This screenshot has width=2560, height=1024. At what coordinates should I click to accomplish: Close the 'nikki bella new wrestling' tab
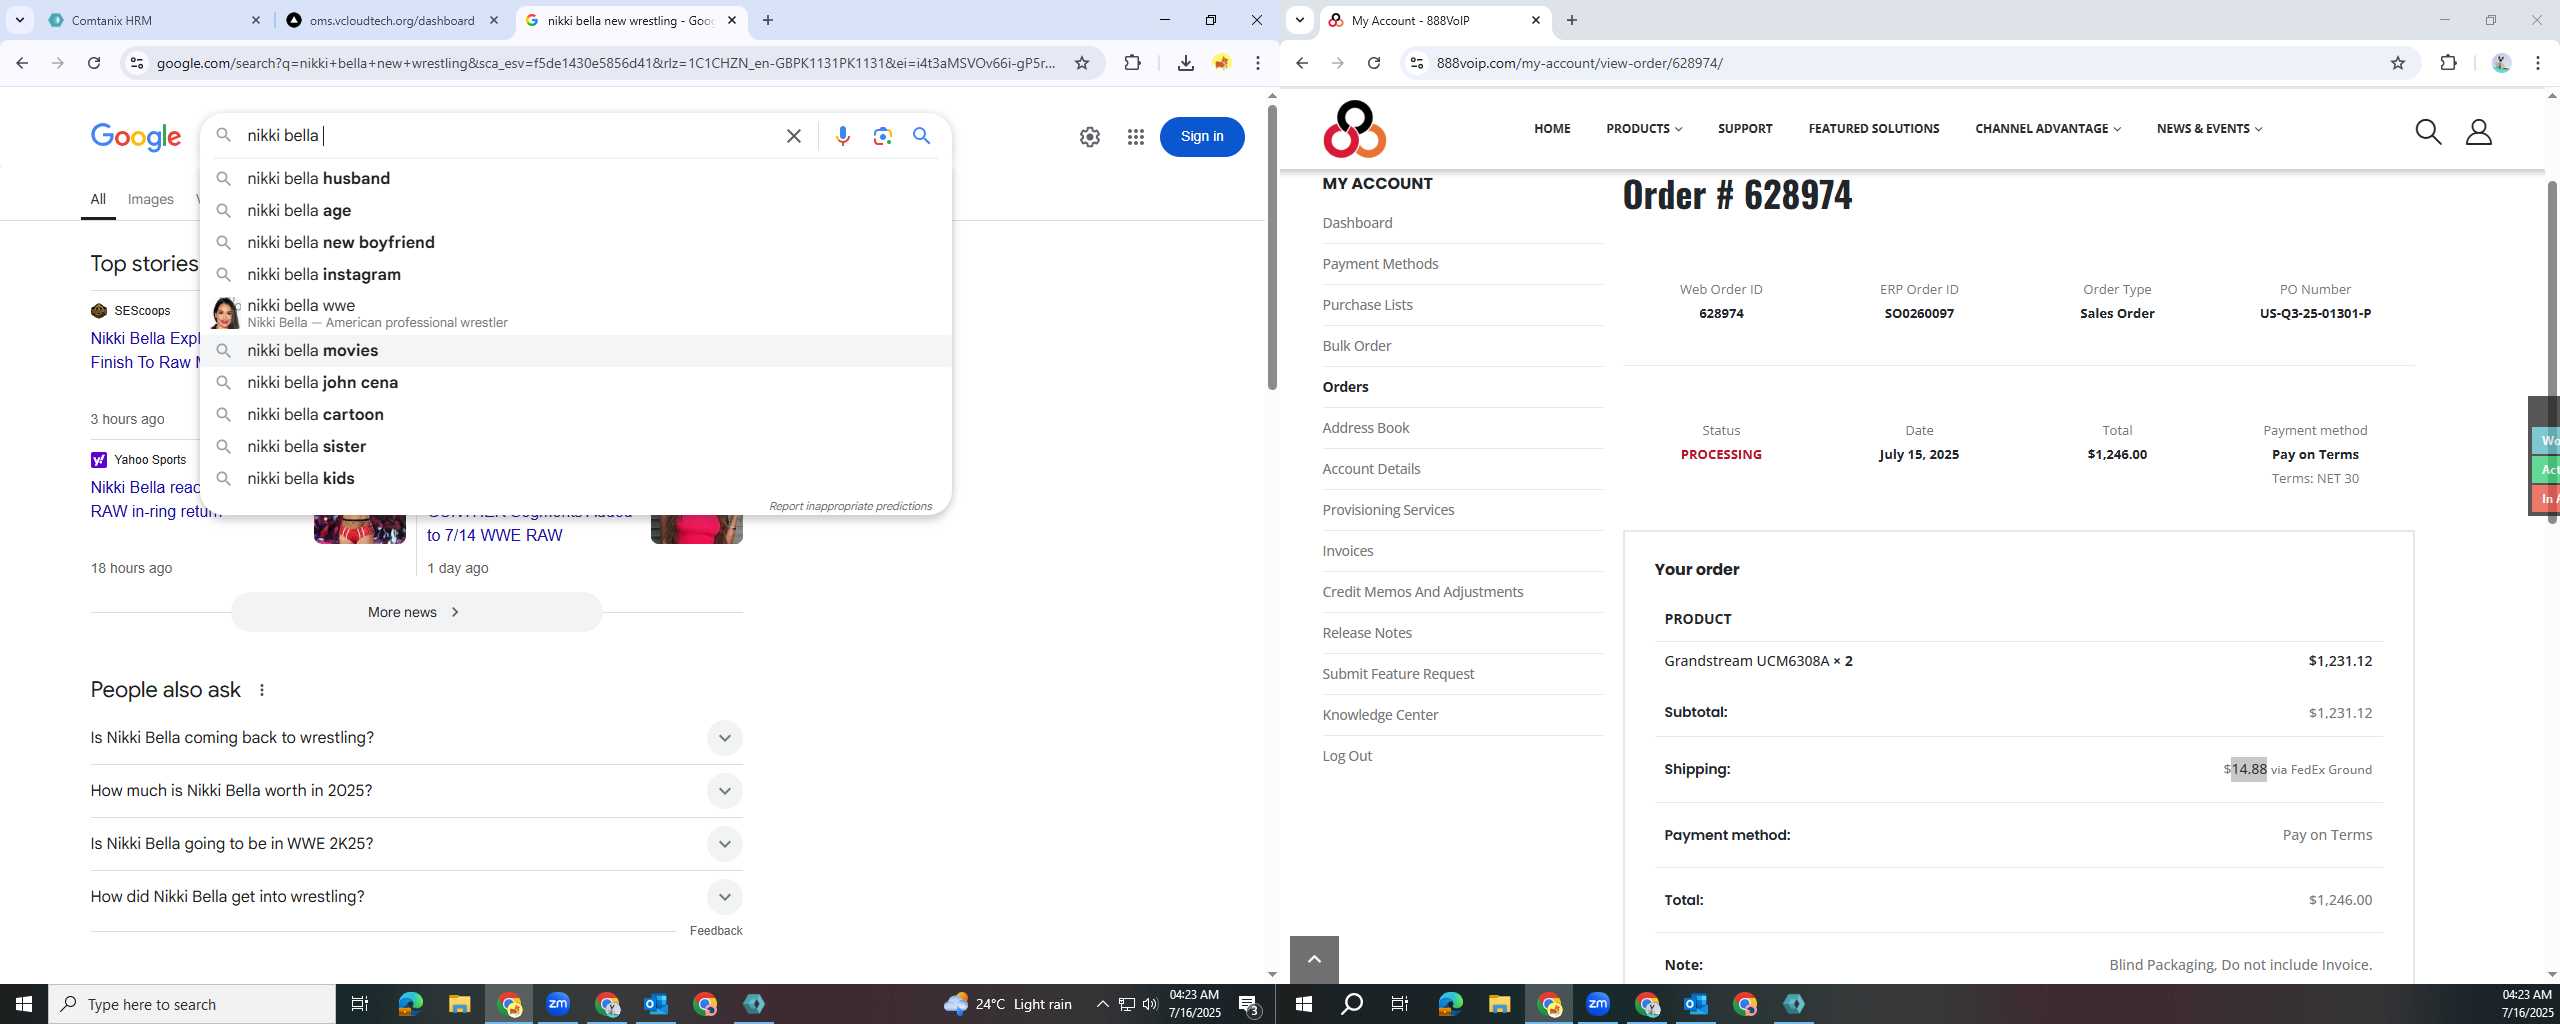coord(732,20)
